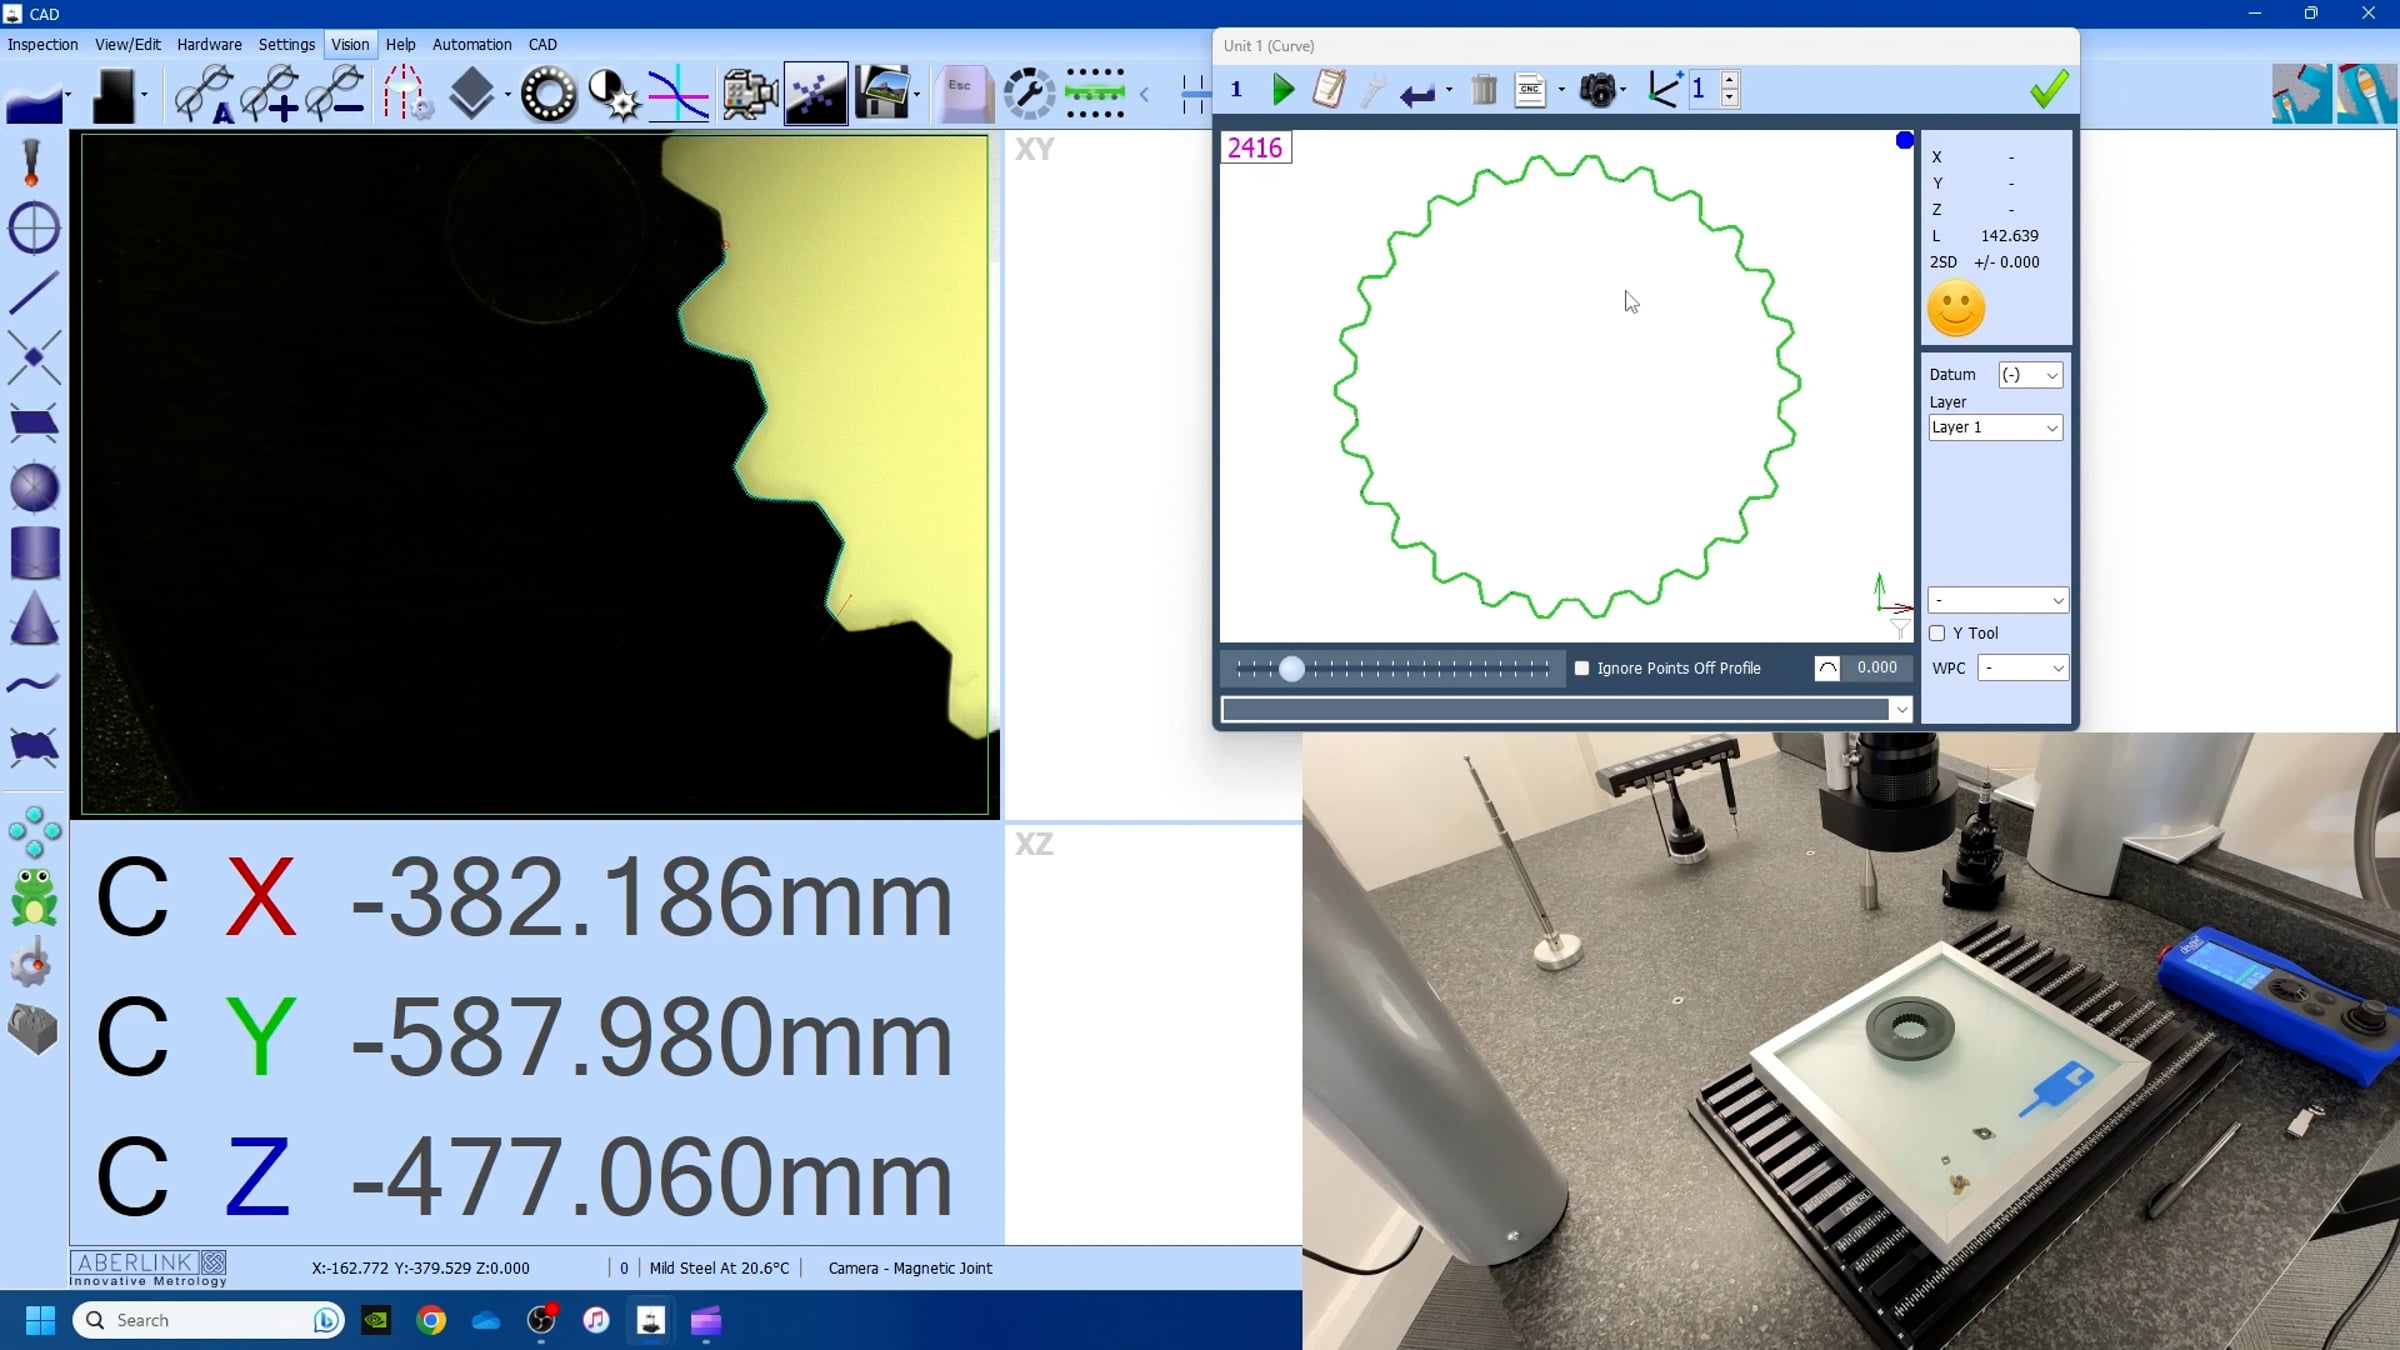Click the green checkmark to accept curve

2049,90
